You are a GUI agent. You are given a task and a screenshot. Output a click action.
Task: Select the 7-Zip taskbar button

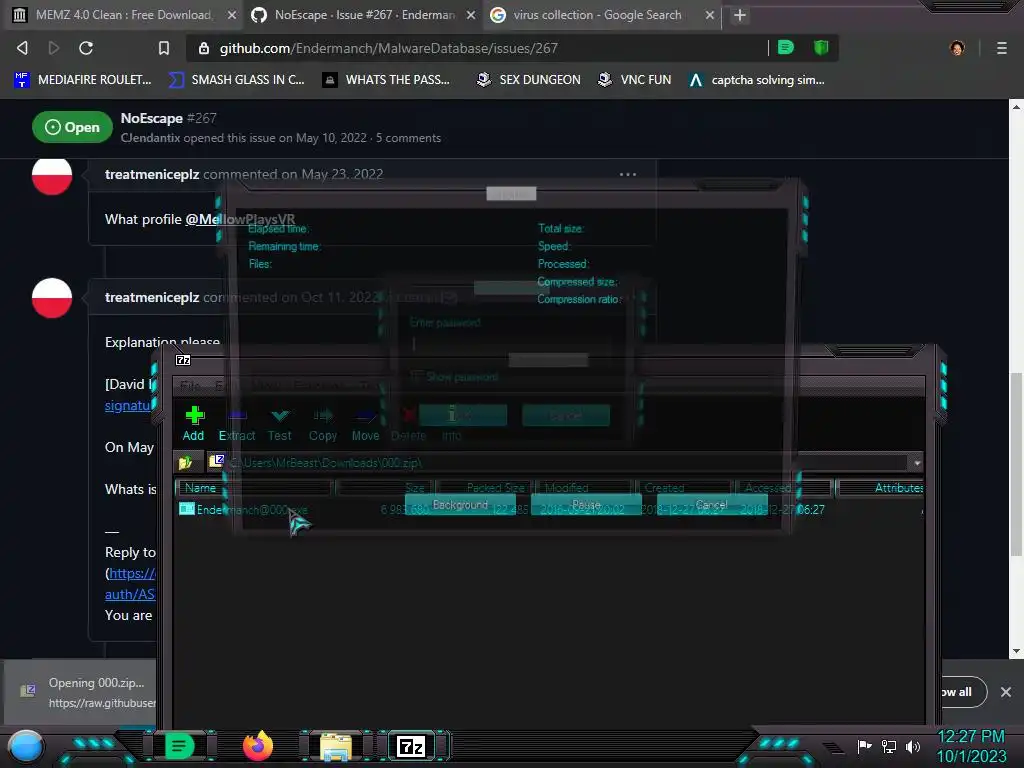point(411,746)
